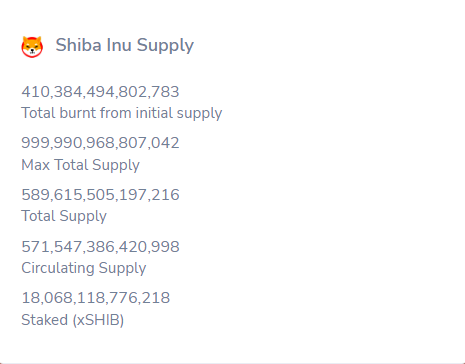The height and width of the screenshot is (364, 465).
Task: Click the total supply number 589,615,505,197,216
Action: pyautogui.click(x=100, y=195)
